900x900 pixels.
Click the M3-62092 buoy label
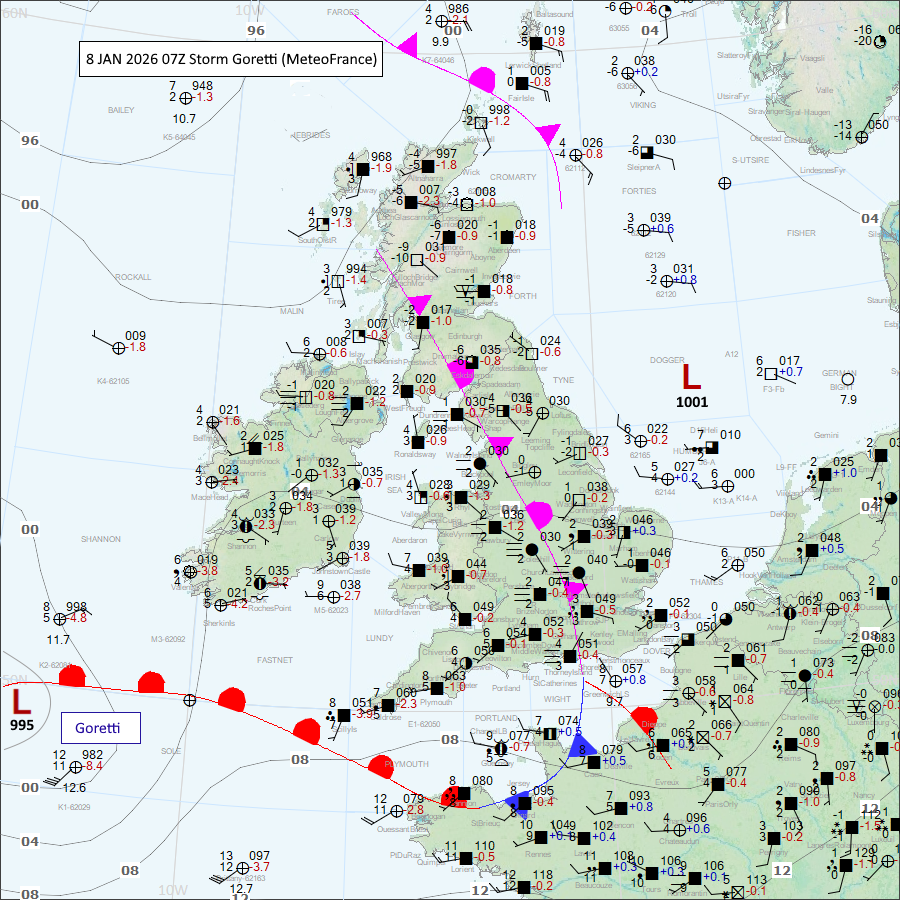click(168, 639)
